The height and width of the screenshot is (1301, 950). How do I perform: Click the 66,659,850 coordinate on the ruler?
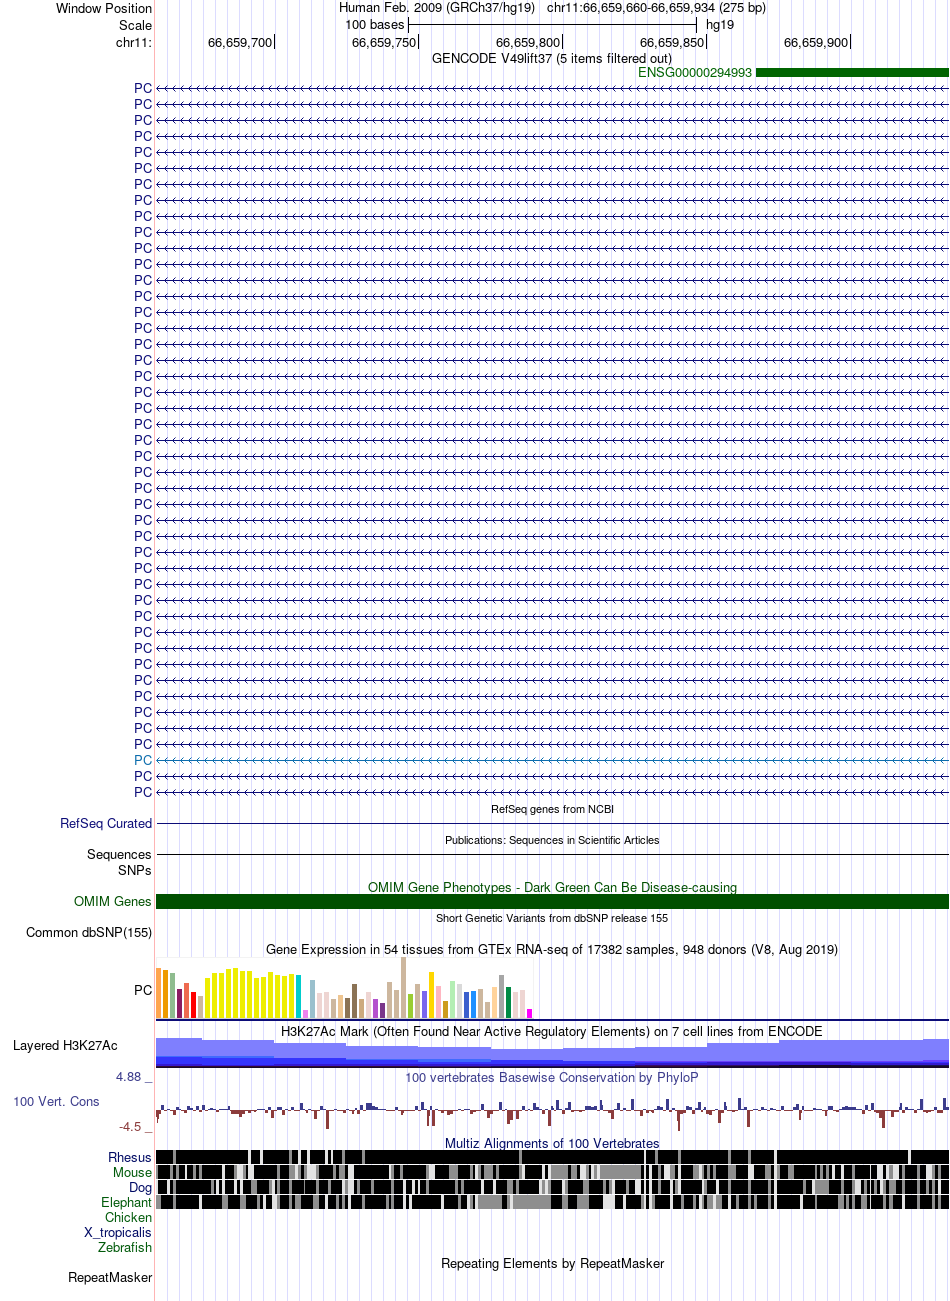pos(672,43)
